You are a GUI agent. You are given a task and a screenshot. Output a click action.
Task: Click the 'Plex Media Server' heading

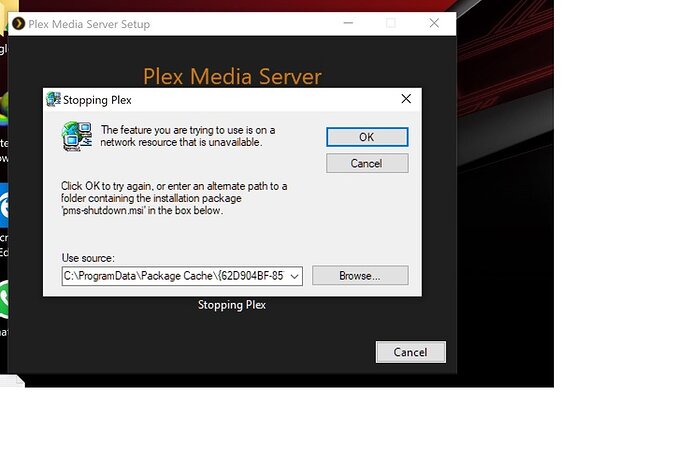tap(232, 76)
